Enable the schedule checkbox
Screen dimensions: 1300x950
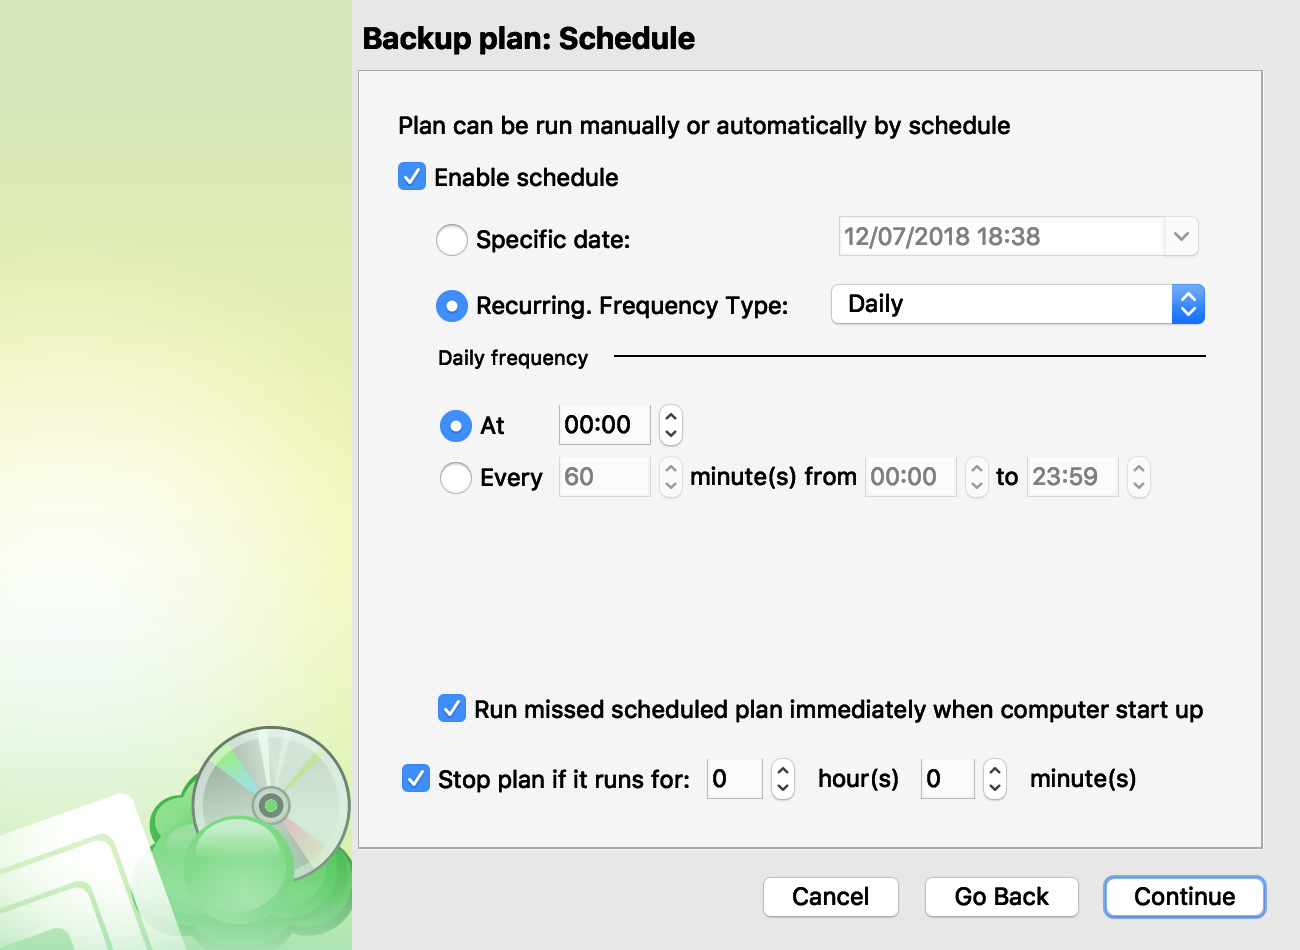coord(411,177)
